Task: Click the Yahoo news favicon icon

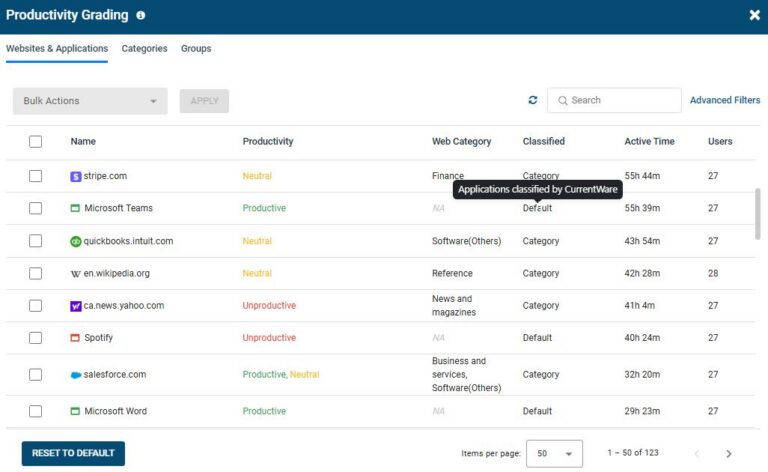Action: (x=75, y=306)
